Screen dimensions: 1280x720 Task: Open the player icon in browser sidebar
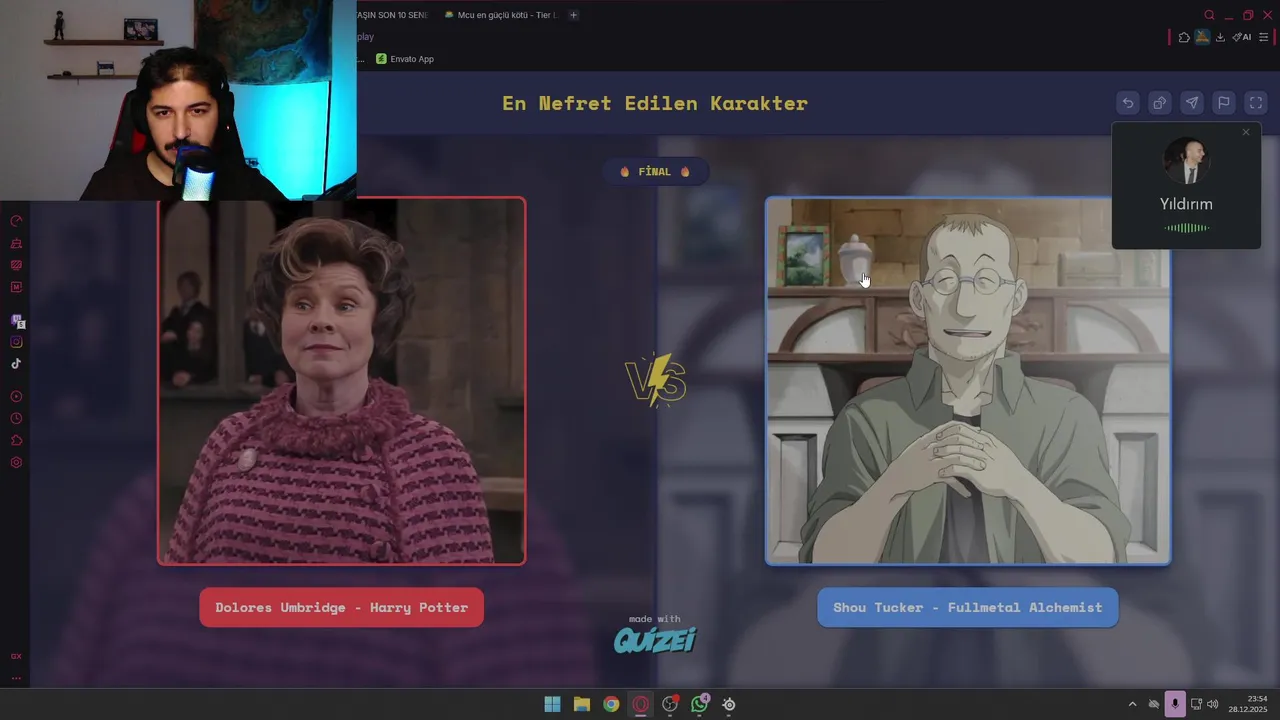click(x=16, y=397)
